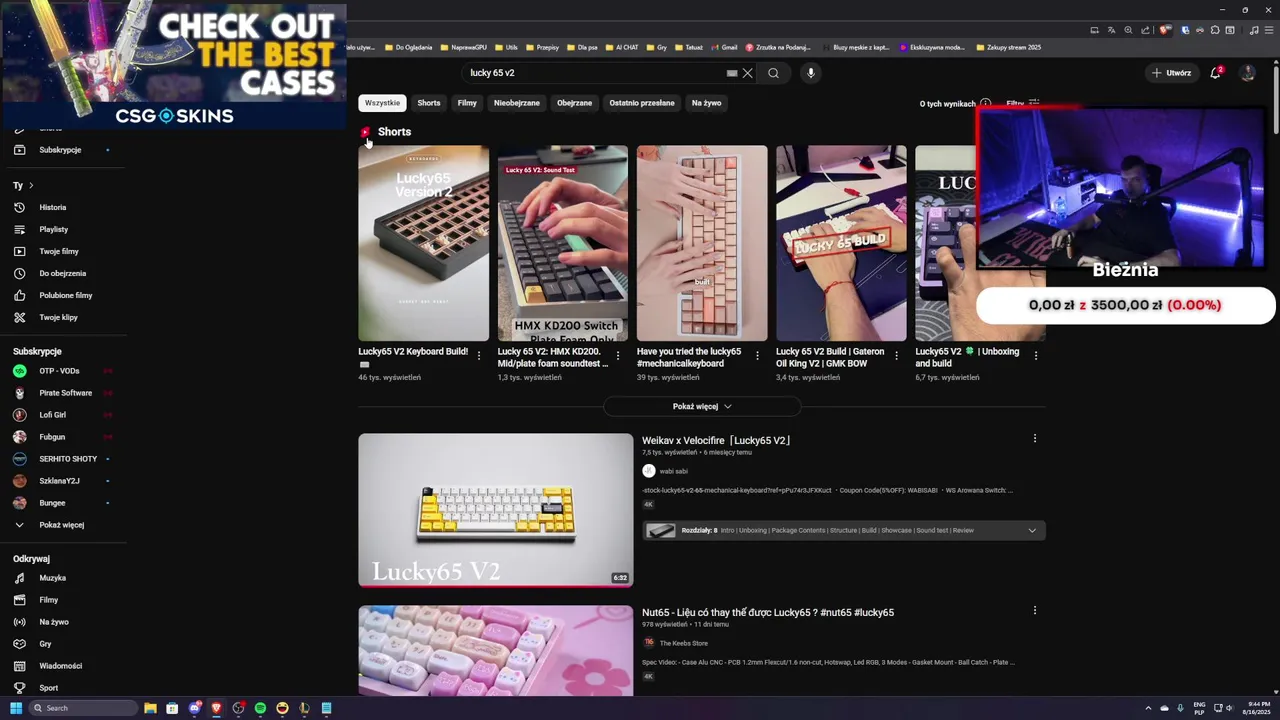Image resolution: width=1280 pixels, height=720 pixels.
Task: Open YouTube notifications bell
Action: pyautogui.click(x=1216, y=73)
